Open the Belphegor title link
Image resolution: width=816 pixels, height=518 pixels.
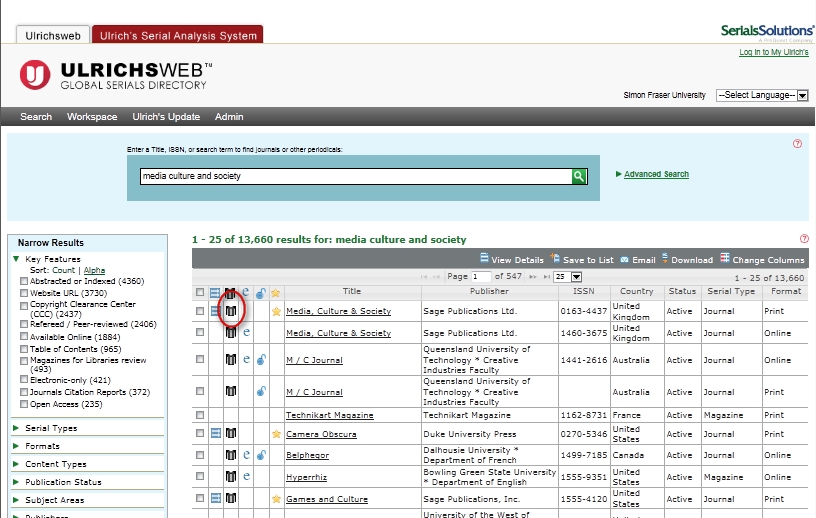coord(307,455)
